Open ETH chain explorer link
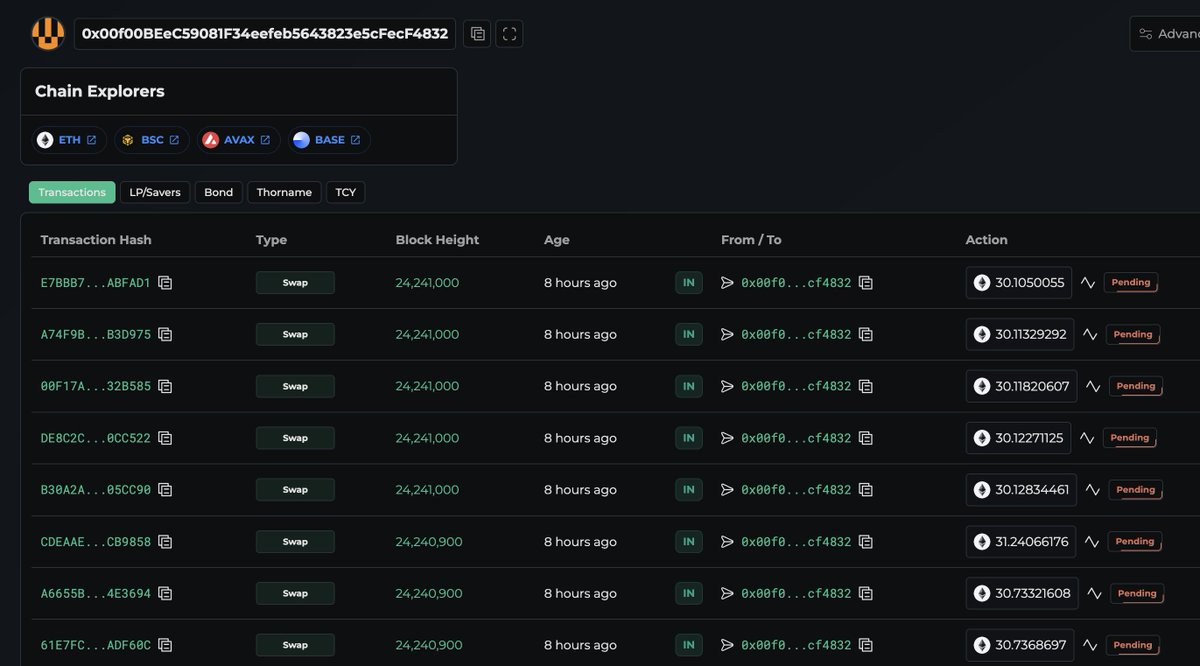 click(x=68, y=140)
